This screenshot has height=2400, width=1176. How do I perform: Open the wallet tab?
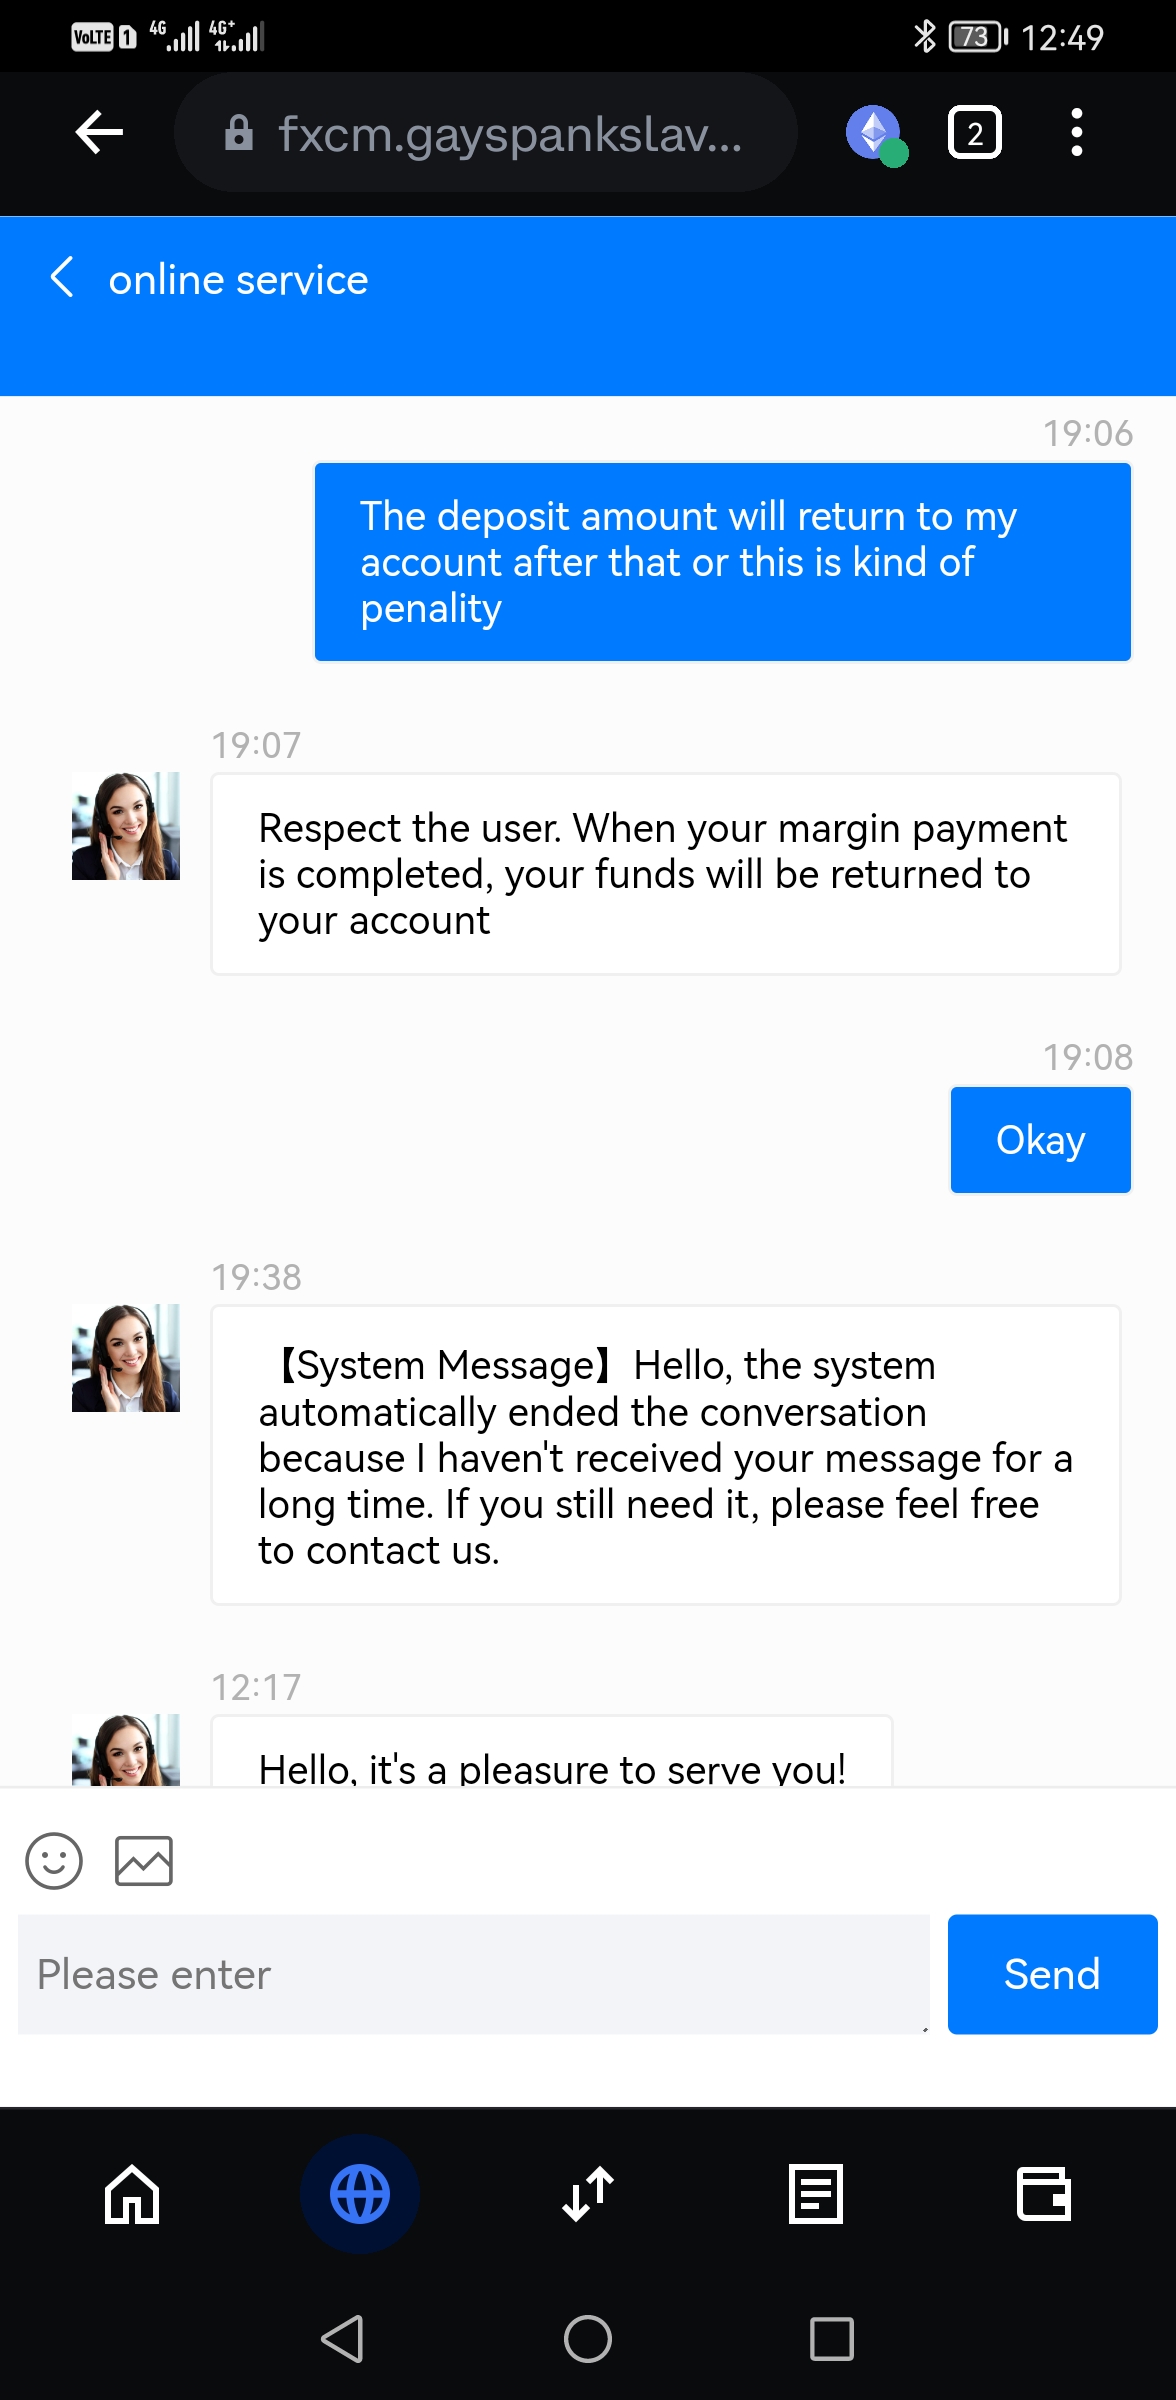coord(1043,2194)
